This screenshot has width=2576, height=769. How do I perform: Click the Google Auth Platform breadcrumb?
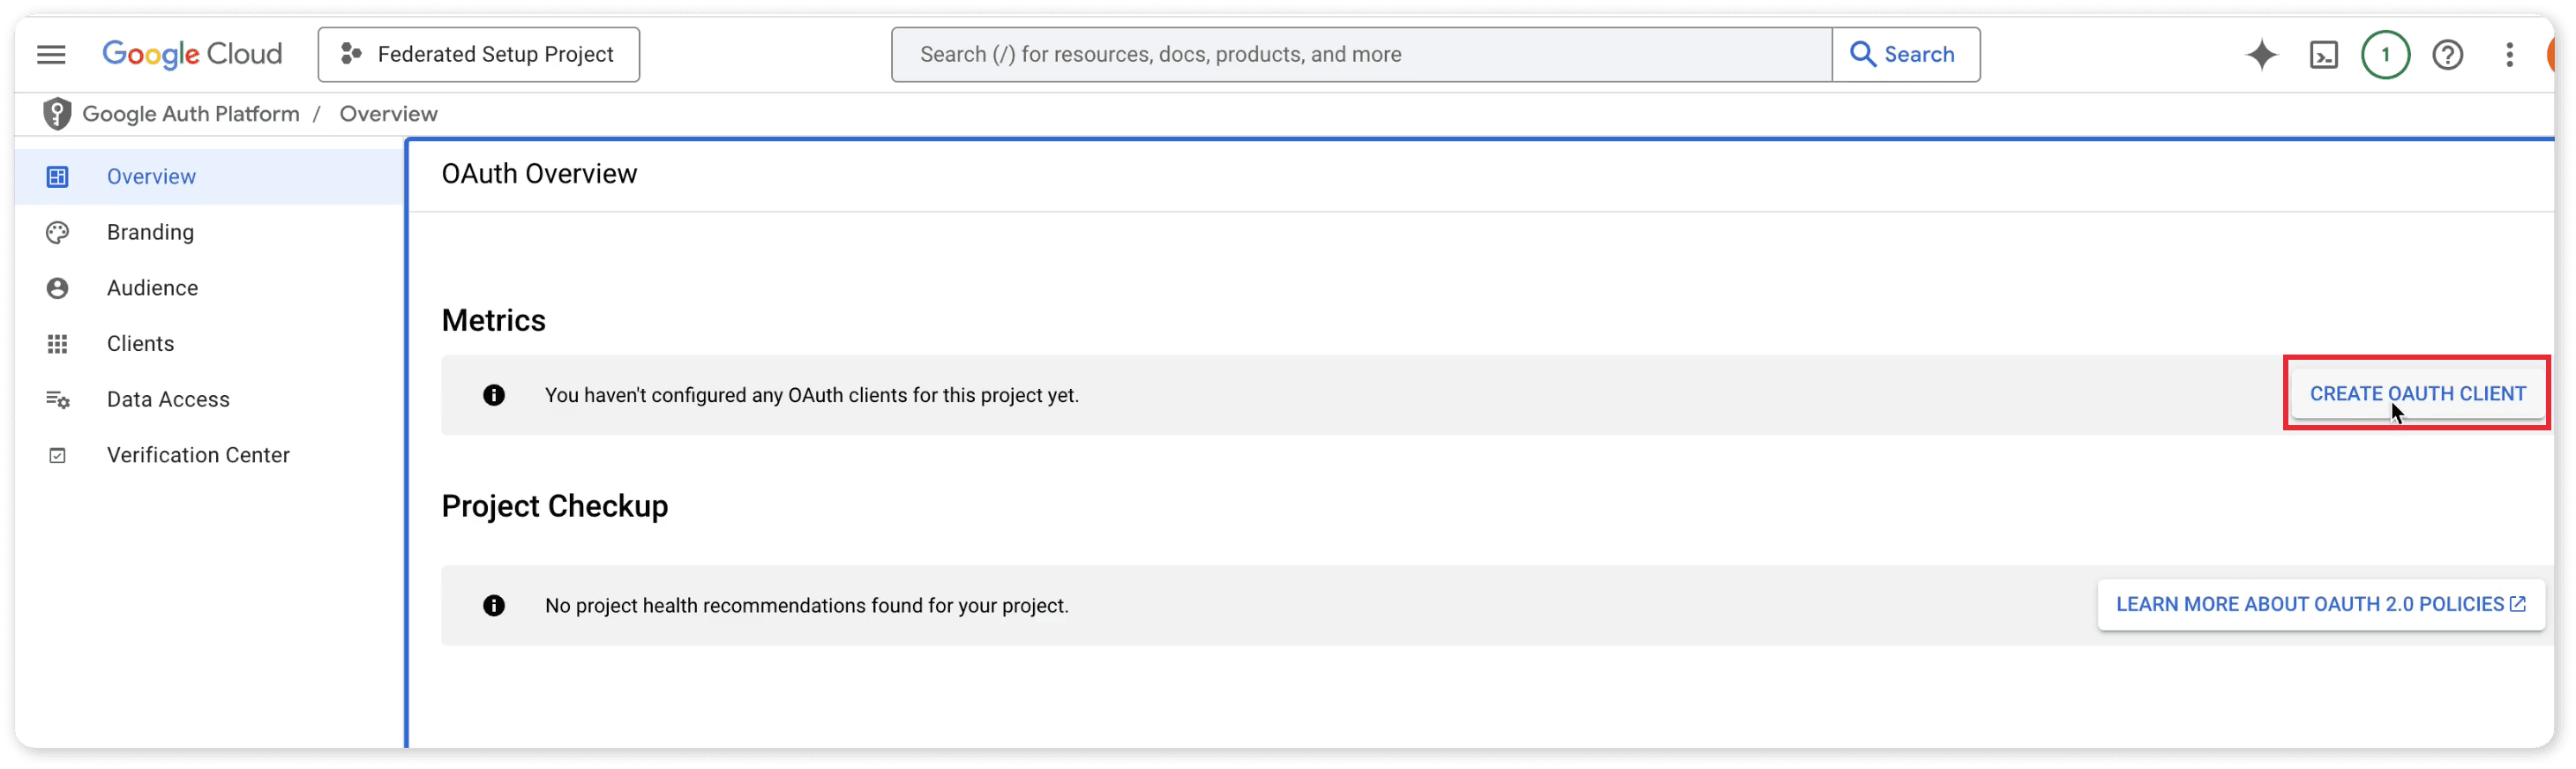(x=191, y=114)
